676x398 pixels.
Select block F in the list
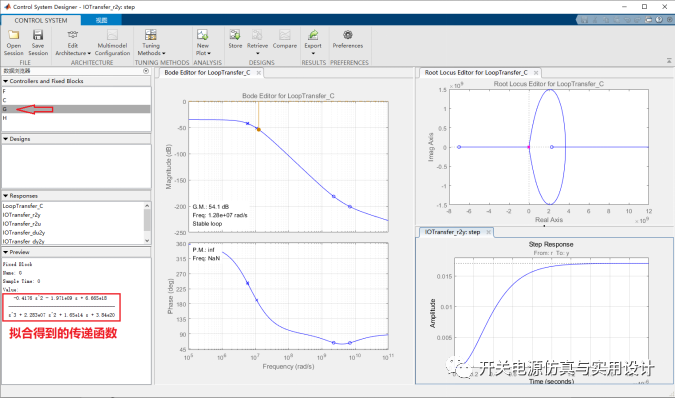click(76, 91)
